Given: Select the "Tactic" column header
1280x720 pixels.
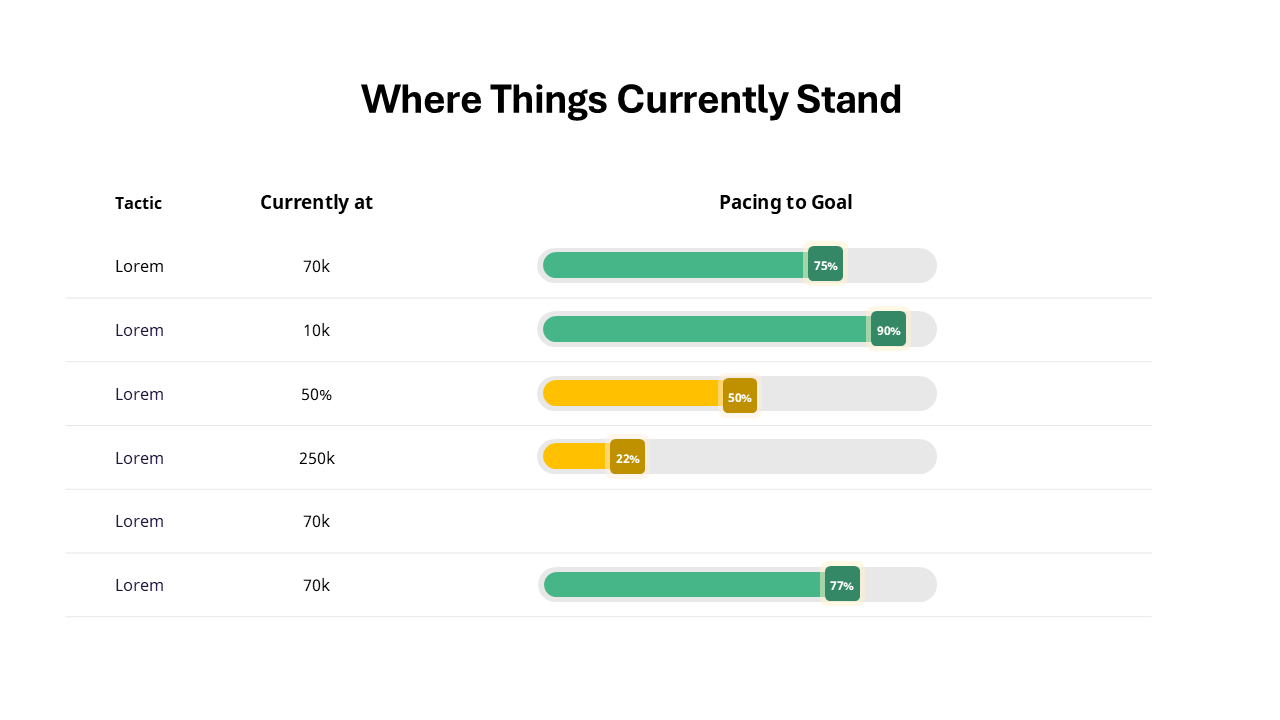Looking at the screenshot, I should point(138,203).
